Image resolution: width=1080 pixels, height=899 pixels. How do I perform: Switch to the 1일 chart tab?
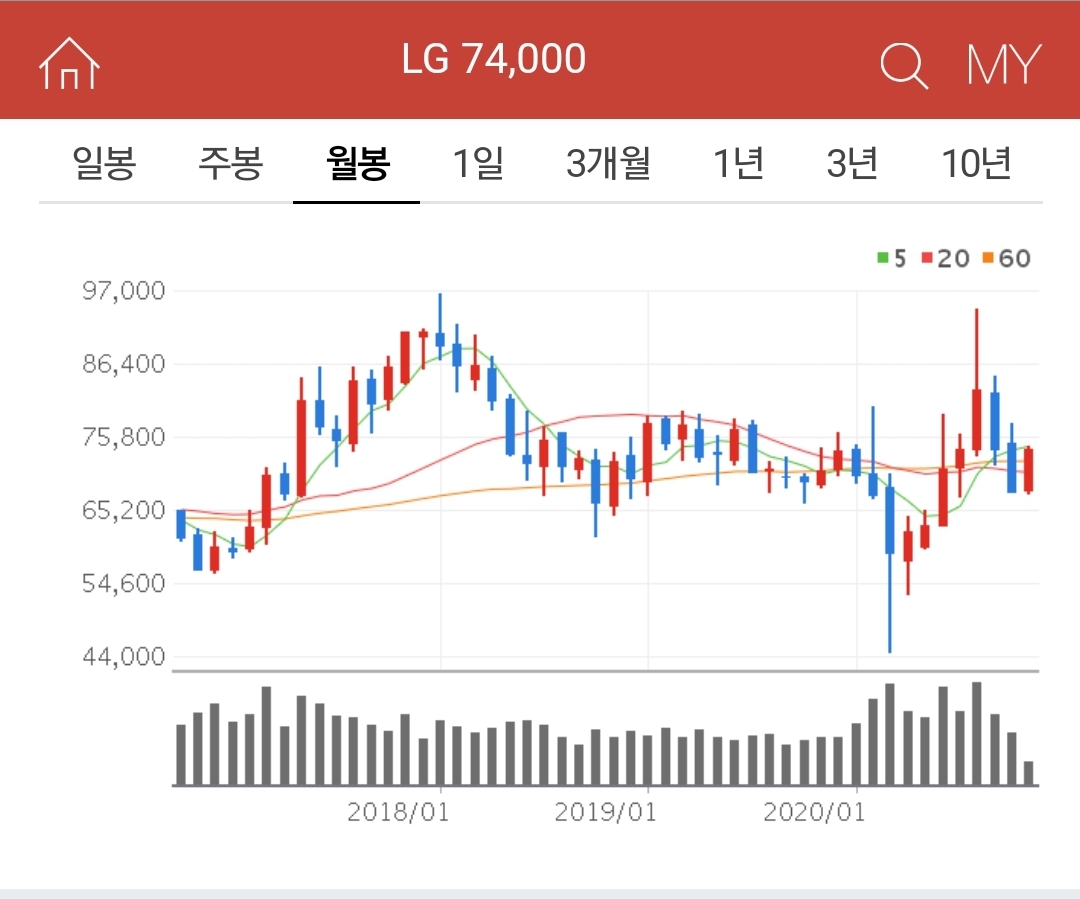[x=478, y=164]
